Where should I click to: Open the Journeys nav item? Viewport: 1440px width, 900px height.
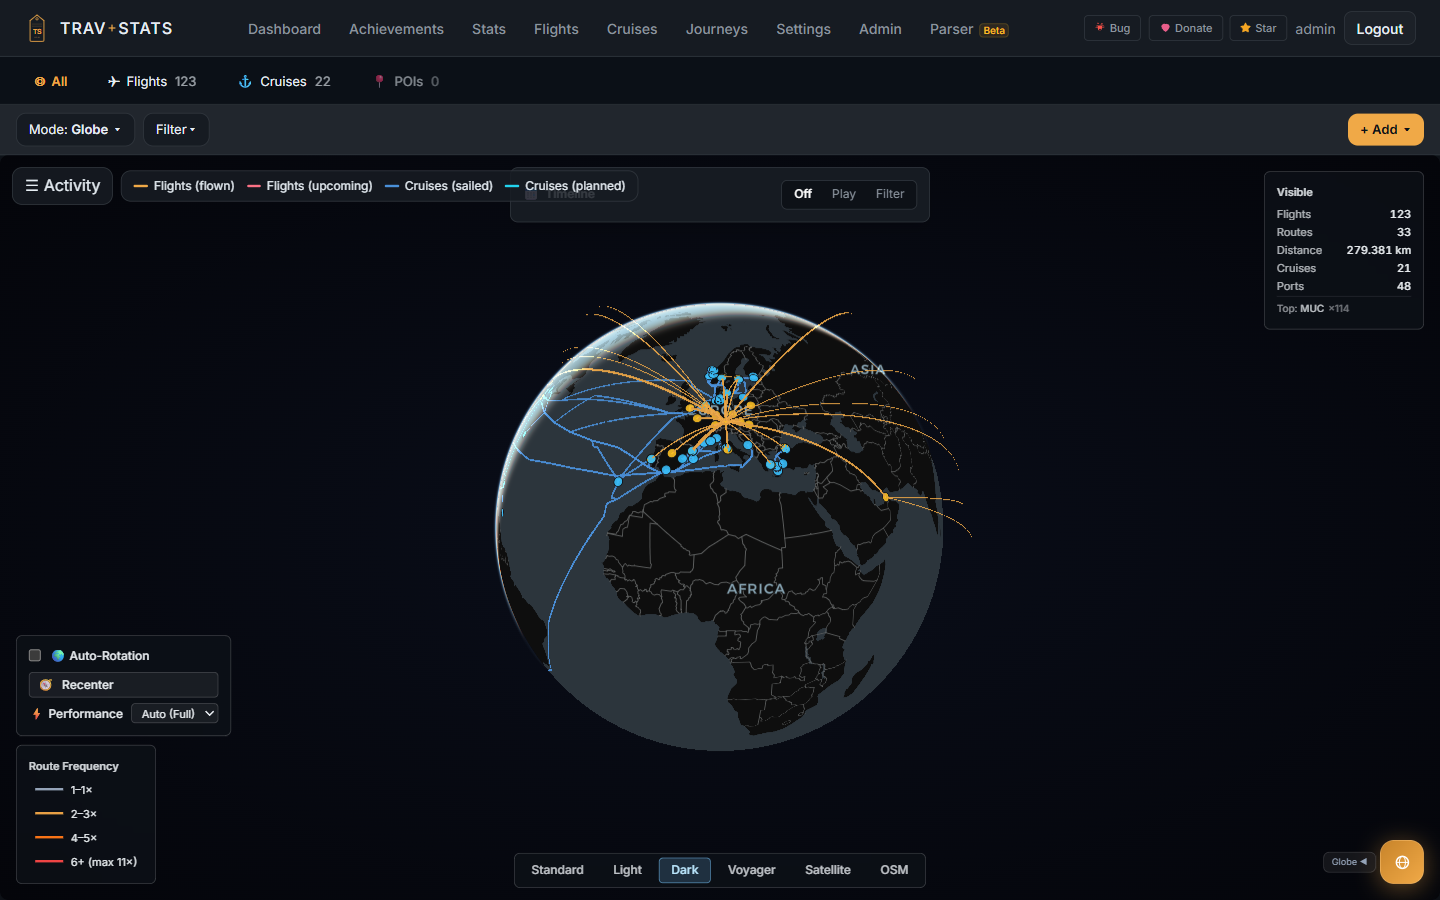[x=717, y=29]
